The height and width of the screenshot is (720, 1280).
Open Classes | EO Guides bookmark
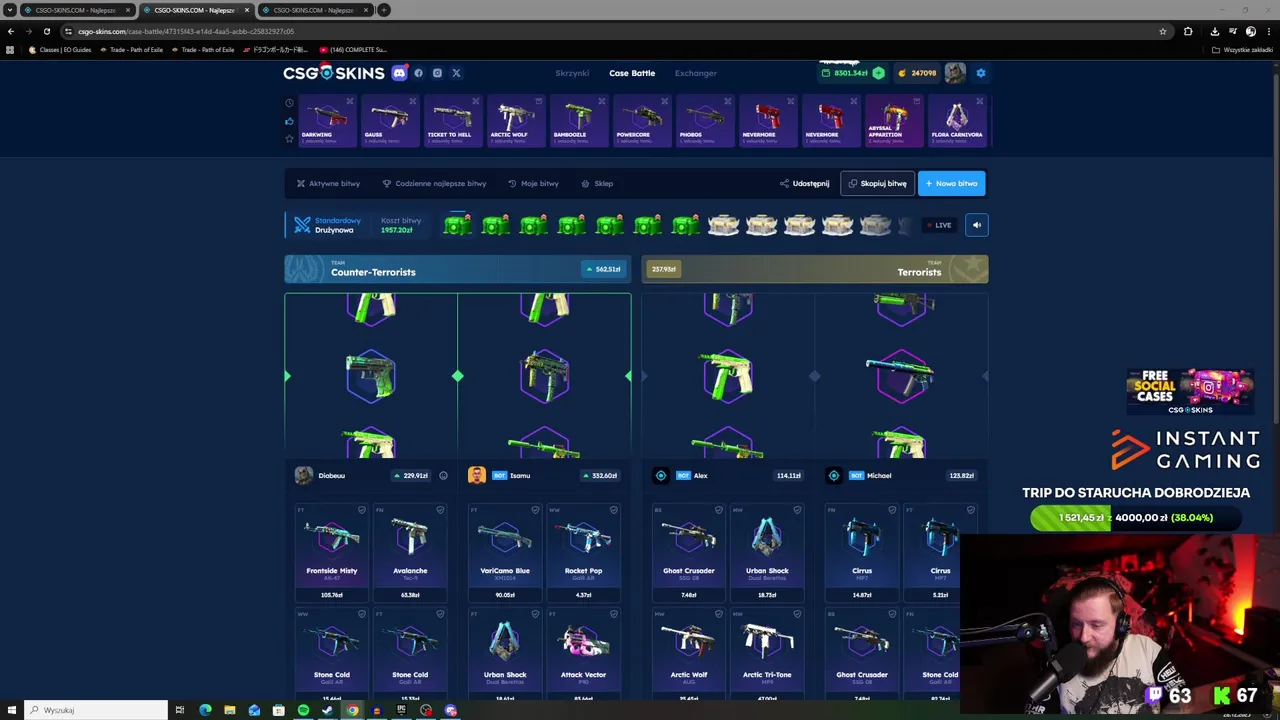click(x=60, y=49)
